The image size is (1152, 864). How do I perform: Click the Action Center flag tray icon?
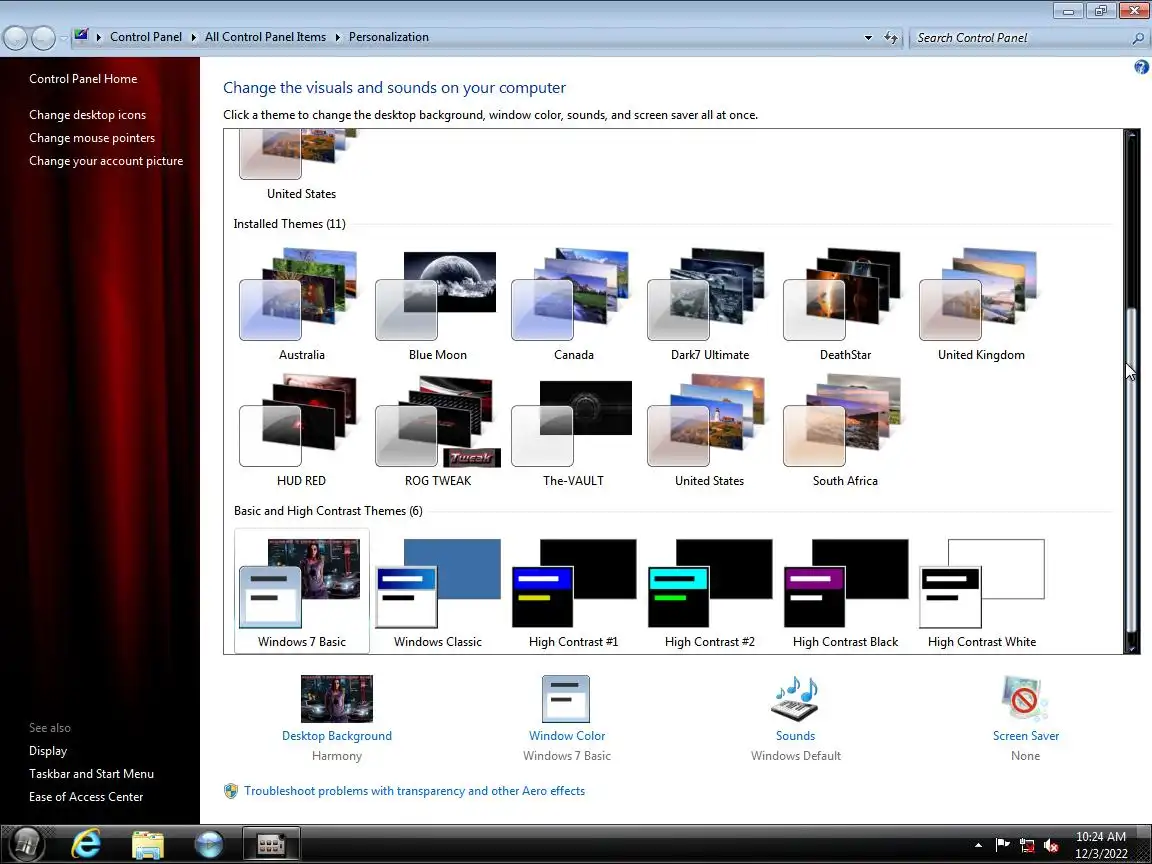(x=1002, y=845)
